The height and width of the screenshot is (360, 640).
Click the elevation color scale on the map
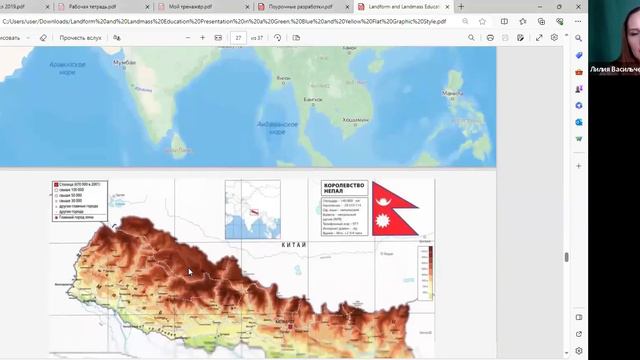pyautogui.click(x=425, y=273)
